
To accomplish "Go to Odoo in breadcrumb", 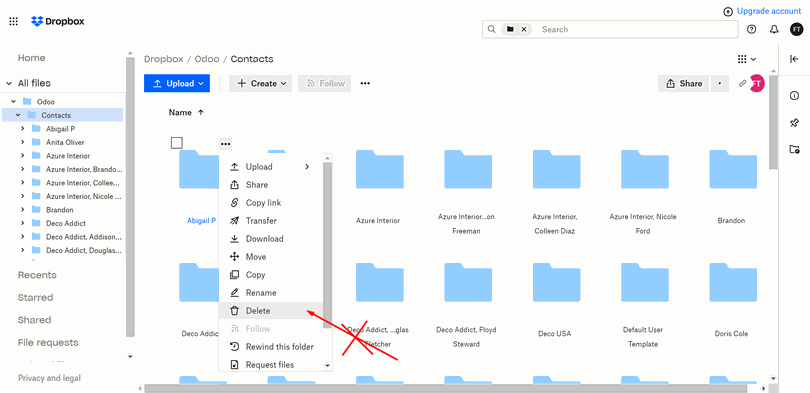I will click(207, 59).
